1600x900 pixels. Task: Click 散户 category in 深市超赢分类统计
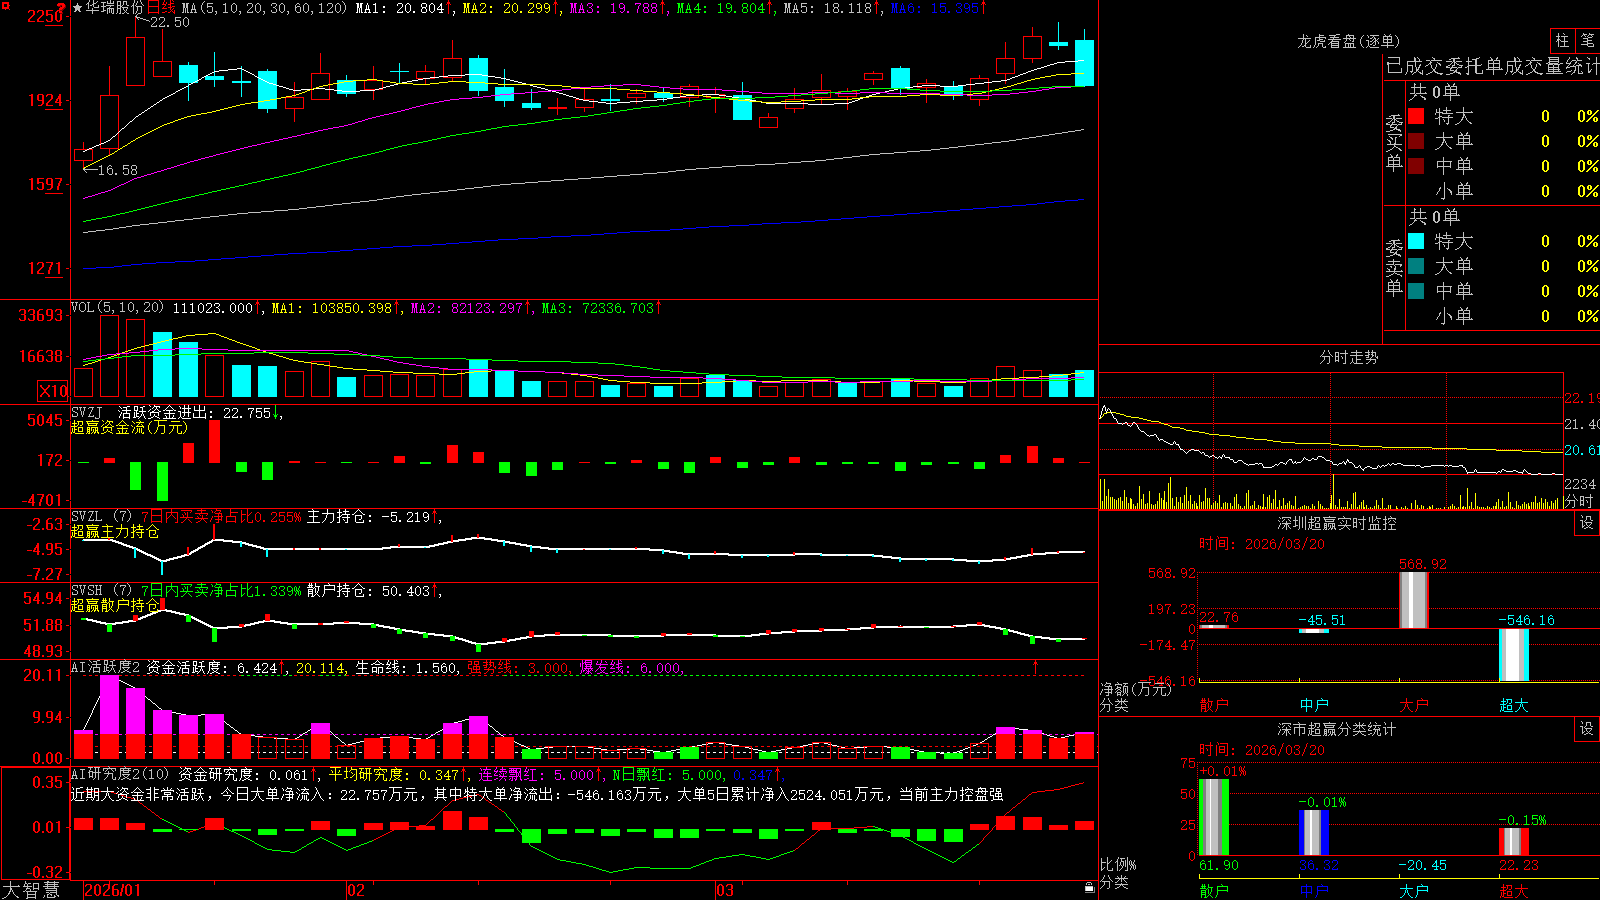point(1214,891)
